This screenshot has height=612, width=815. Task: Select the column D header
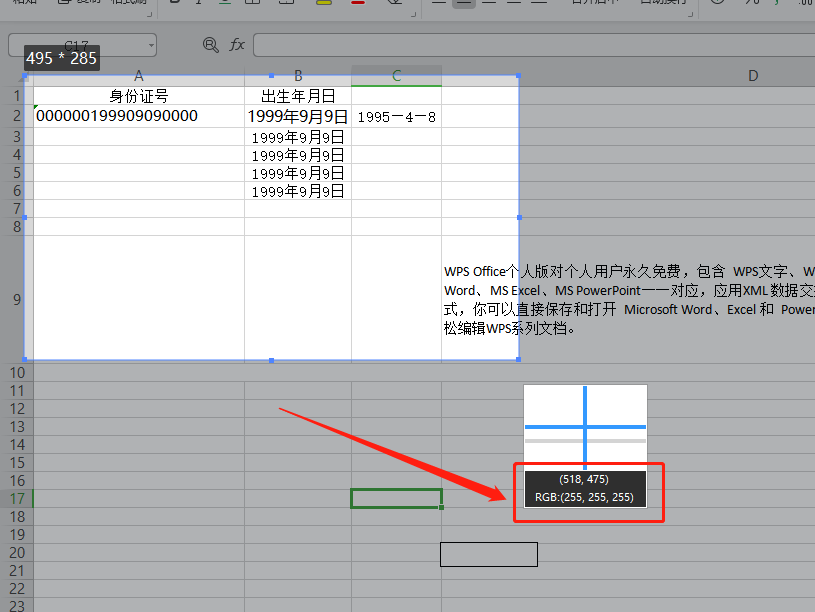(x=752, y=76)
